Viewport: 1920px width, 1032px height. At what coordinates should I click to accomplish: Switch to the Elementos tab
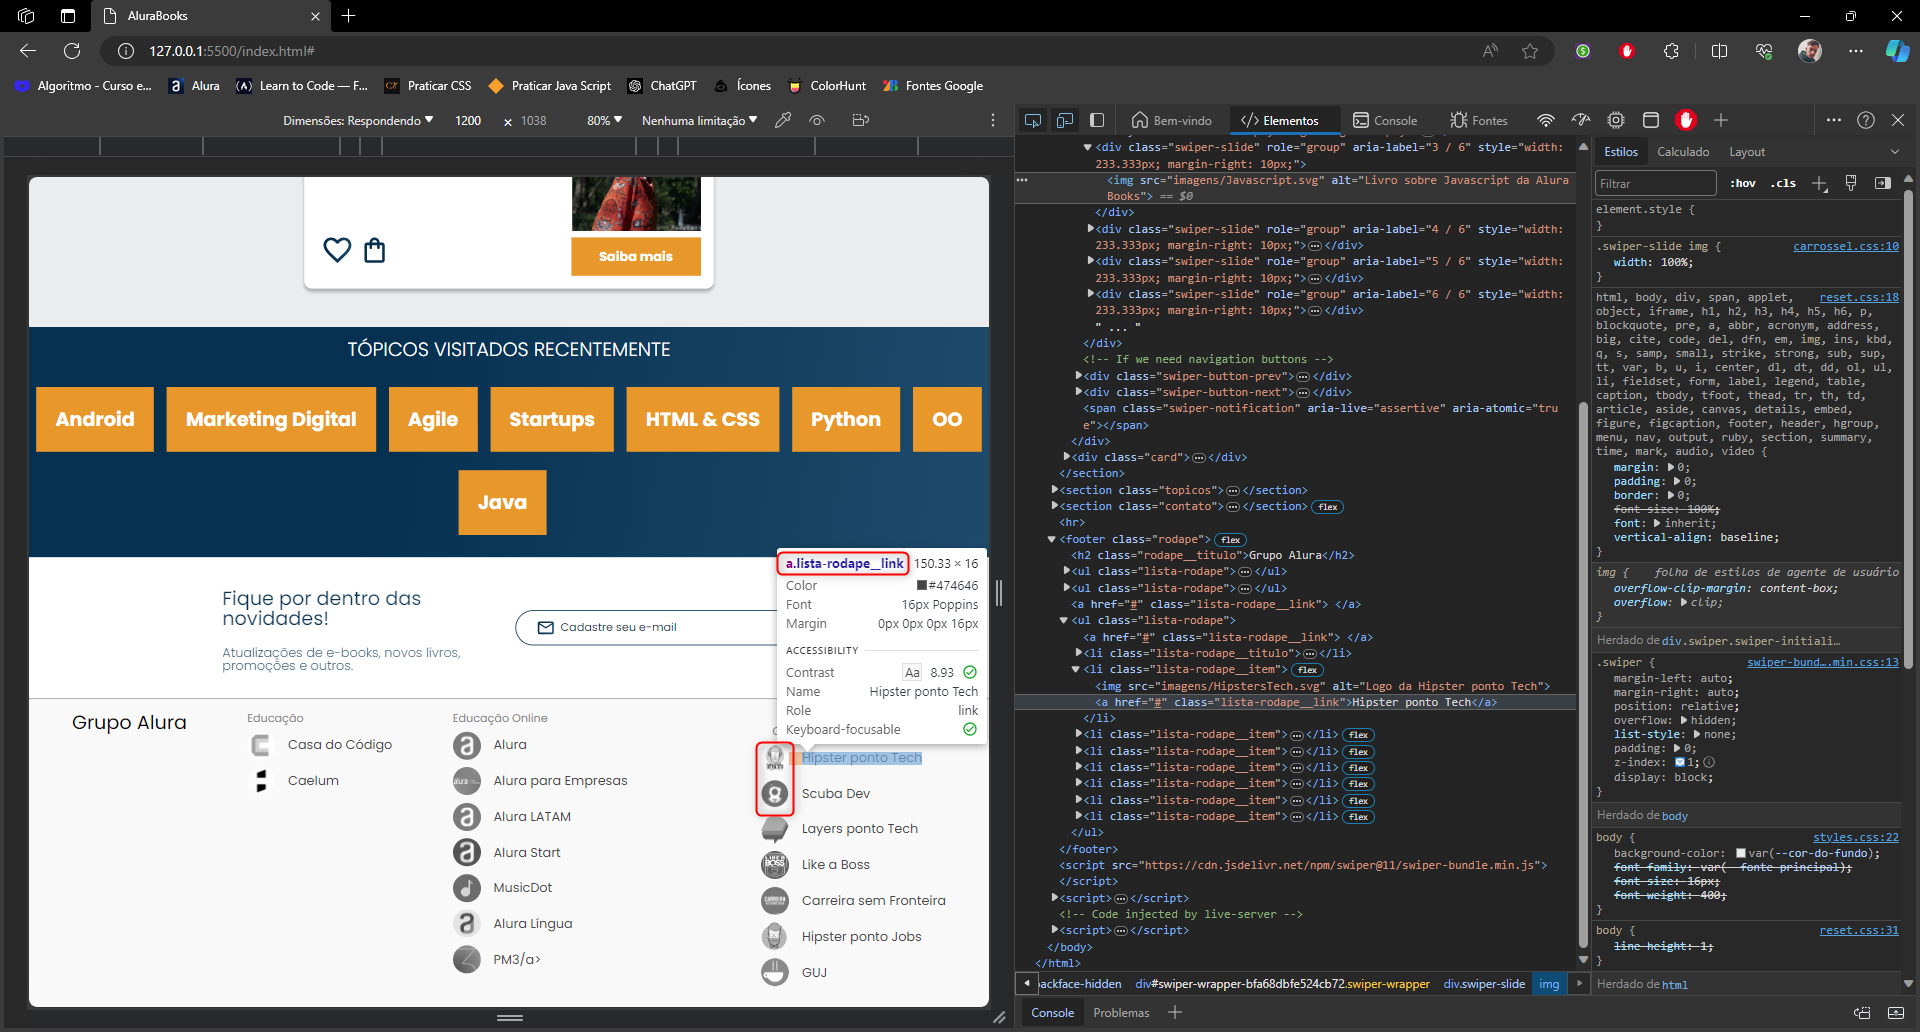[1280, 120]
